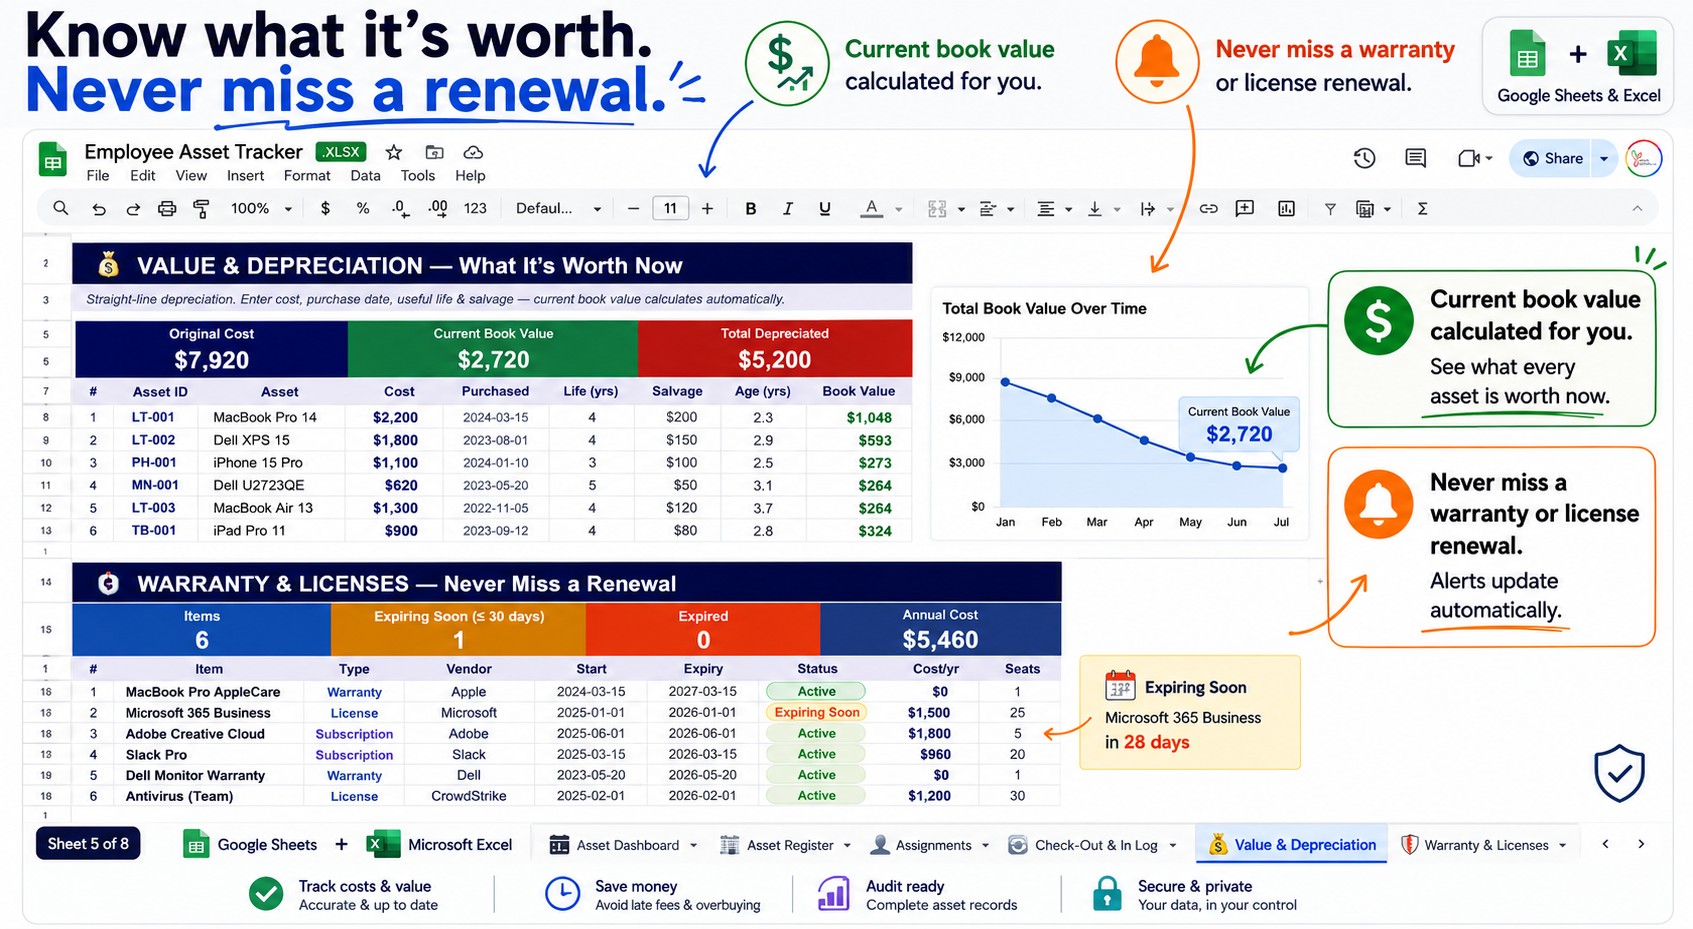Click the Move to folder icon

point(434,152)
